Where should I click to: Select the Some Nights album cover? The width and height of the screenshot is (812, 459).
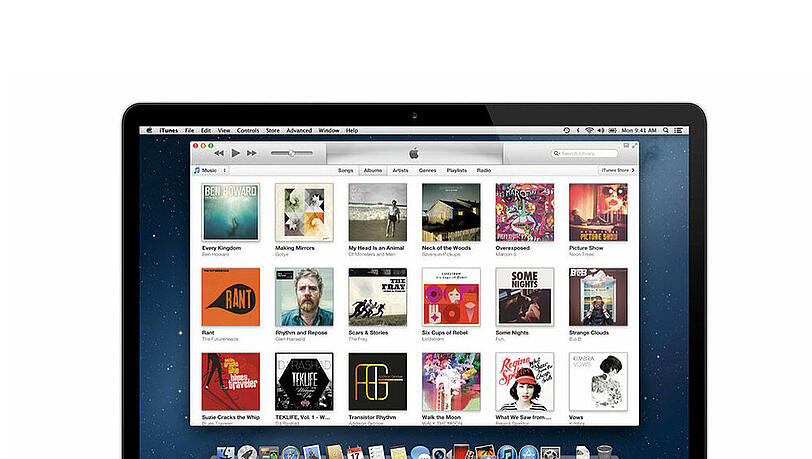525,297
